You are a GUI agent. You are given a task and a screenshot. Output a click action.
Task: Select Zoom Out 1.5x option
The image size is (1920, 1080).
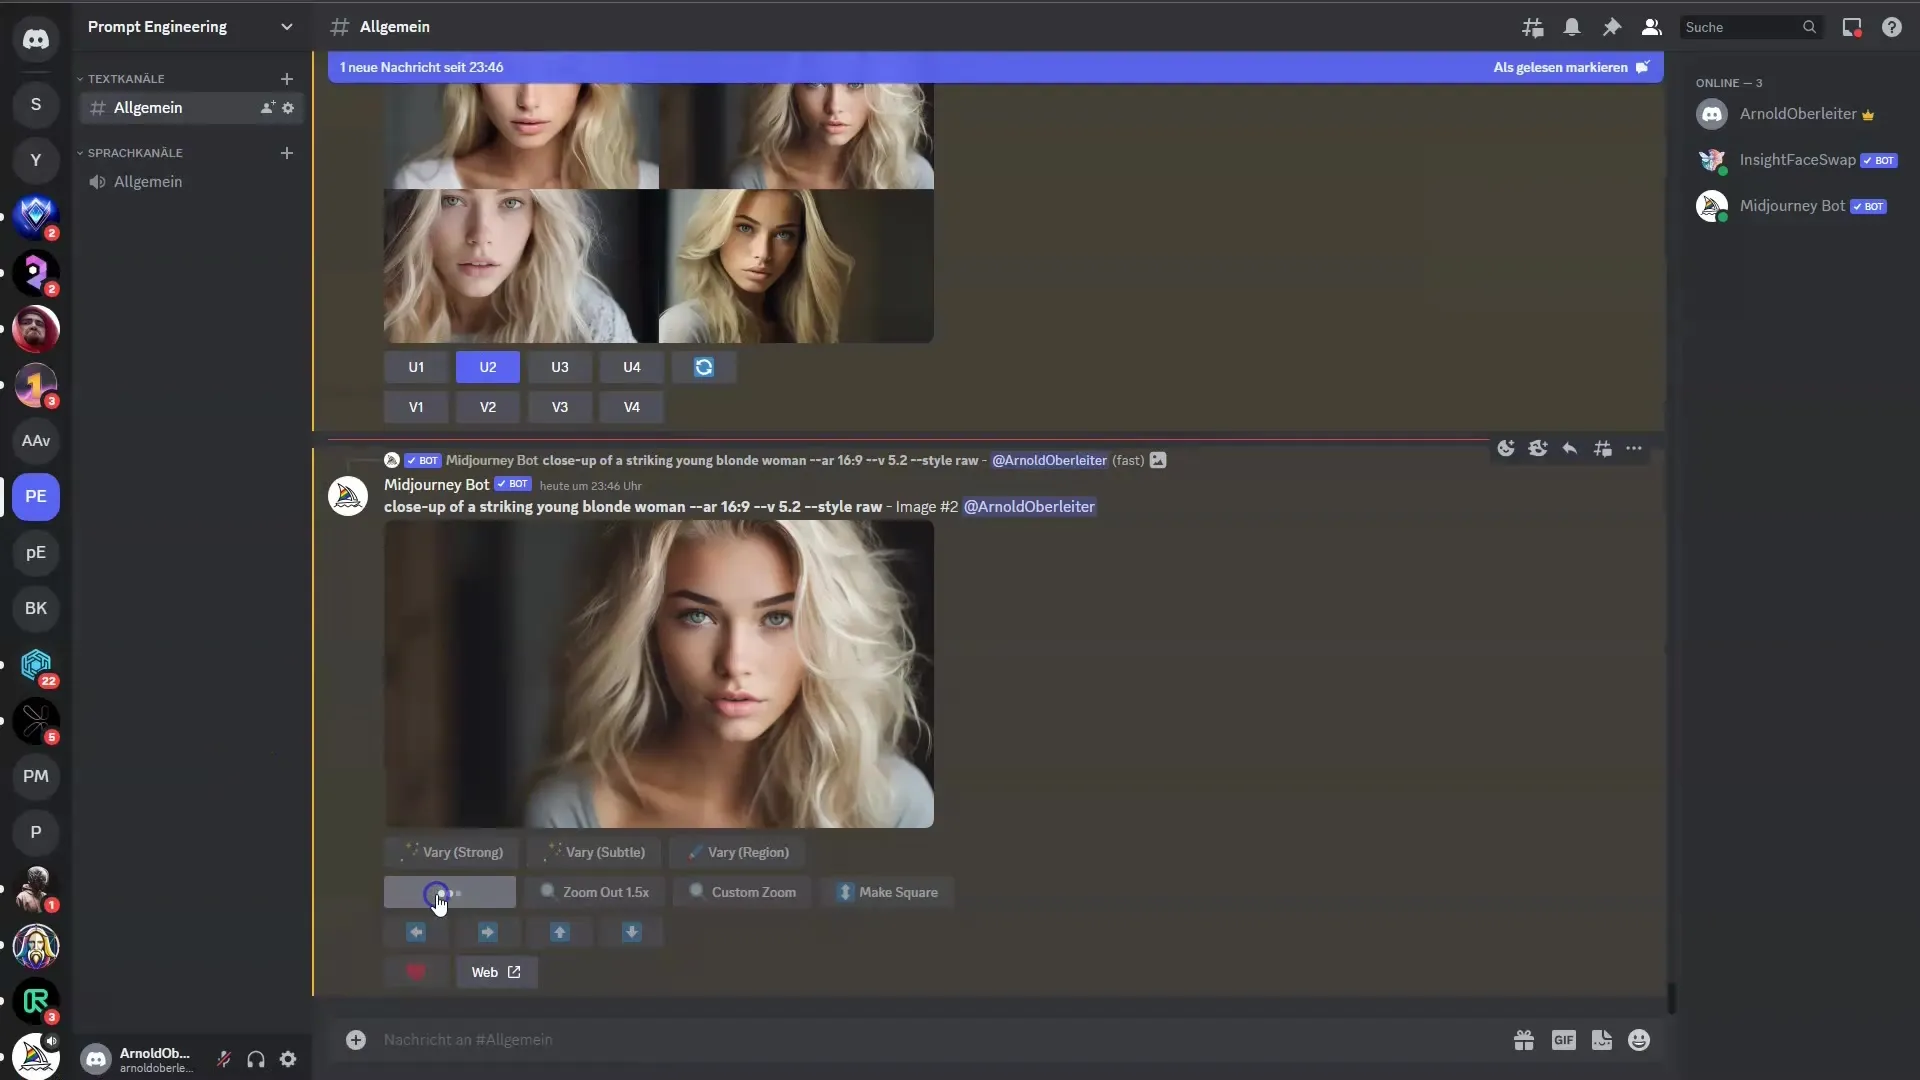[596, 891]
